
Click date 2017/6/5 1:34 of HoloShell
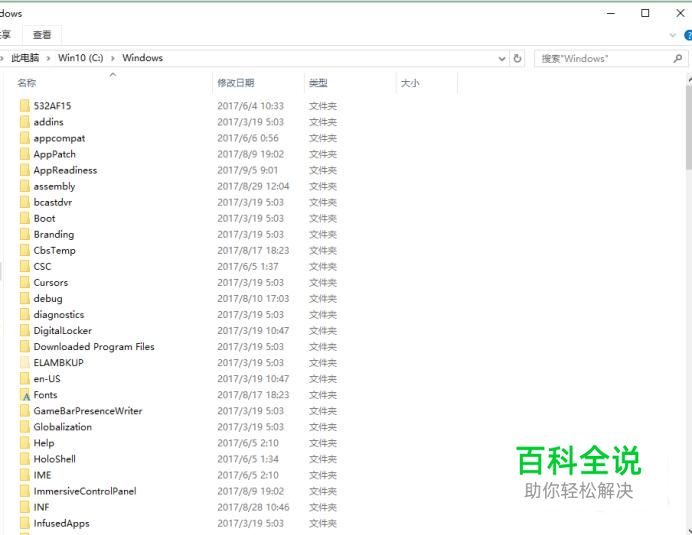[248, 459]
